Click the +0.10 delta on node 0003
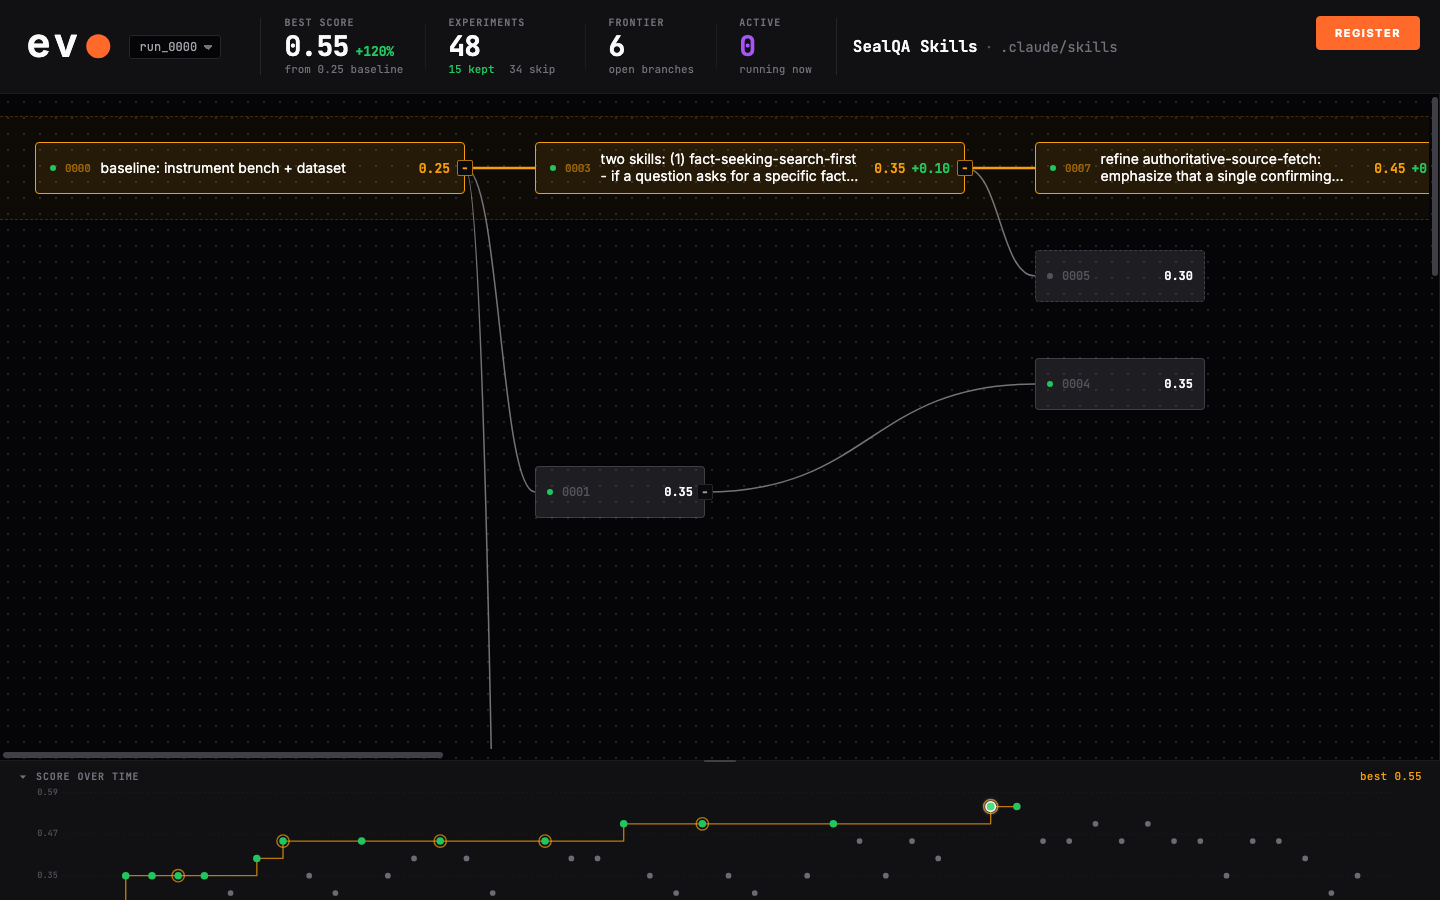 pyautogui.click(x=931, y=168)
